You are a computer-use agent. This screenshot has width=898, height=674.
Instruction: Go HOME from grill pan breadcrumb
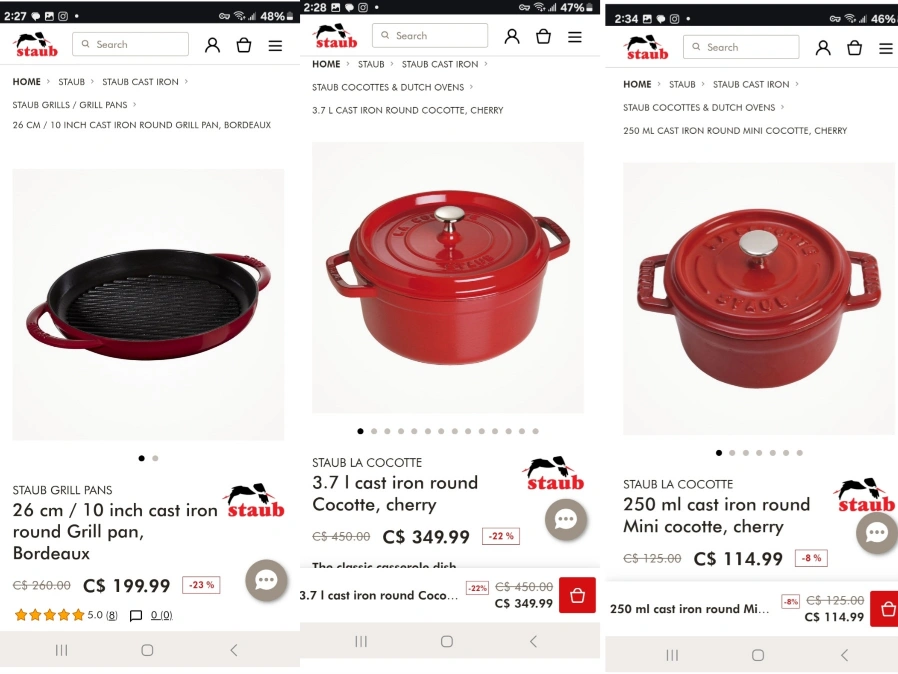click(26, 82)
